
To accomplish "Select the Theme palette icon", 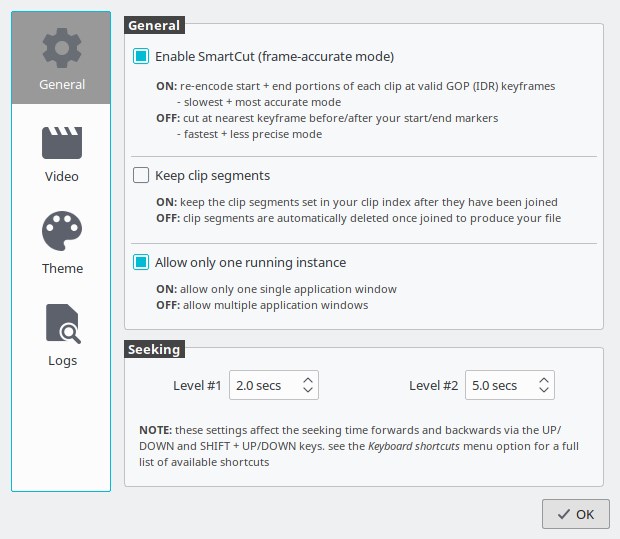I will pyautogui.click(x=61, y=232).
